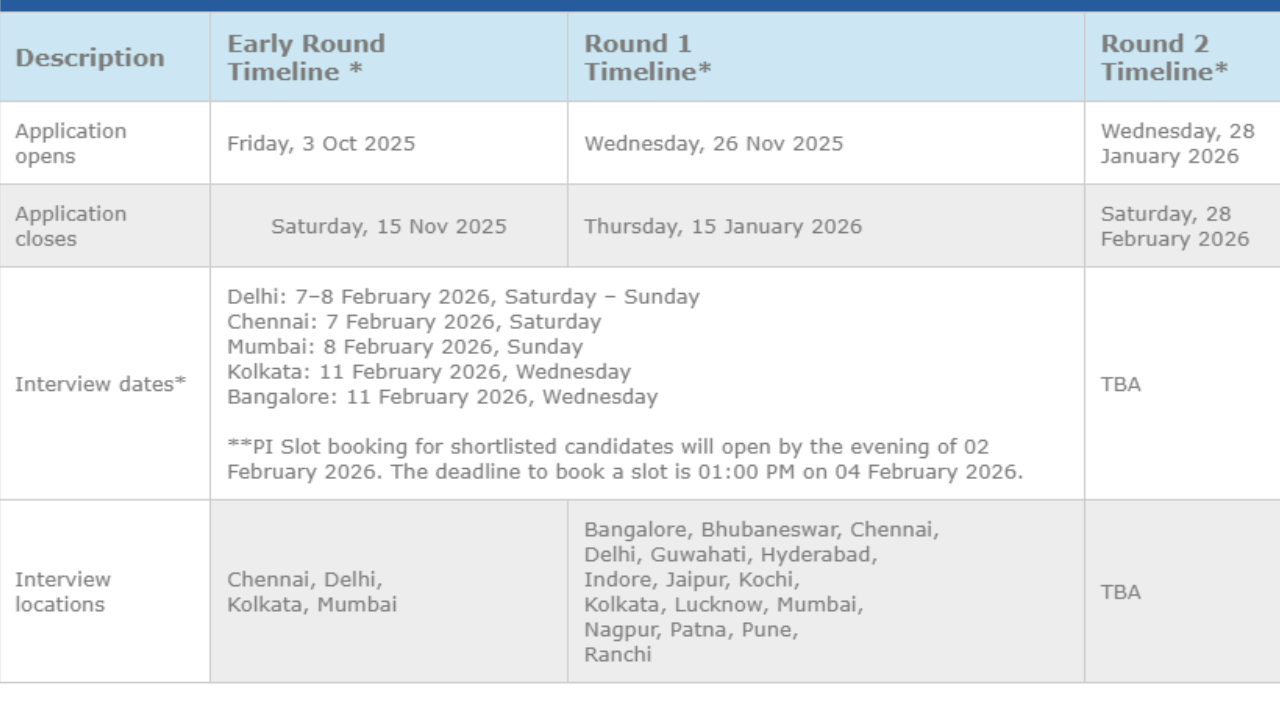Click the Description column header
1280x720 pixels.
[x=90, y=58]
